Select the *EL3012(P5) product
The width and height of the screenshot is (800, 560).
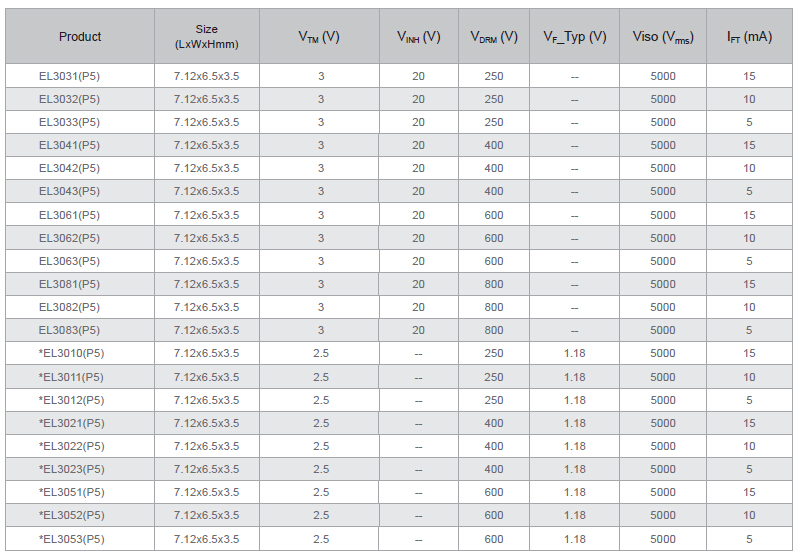coord(71,400)
